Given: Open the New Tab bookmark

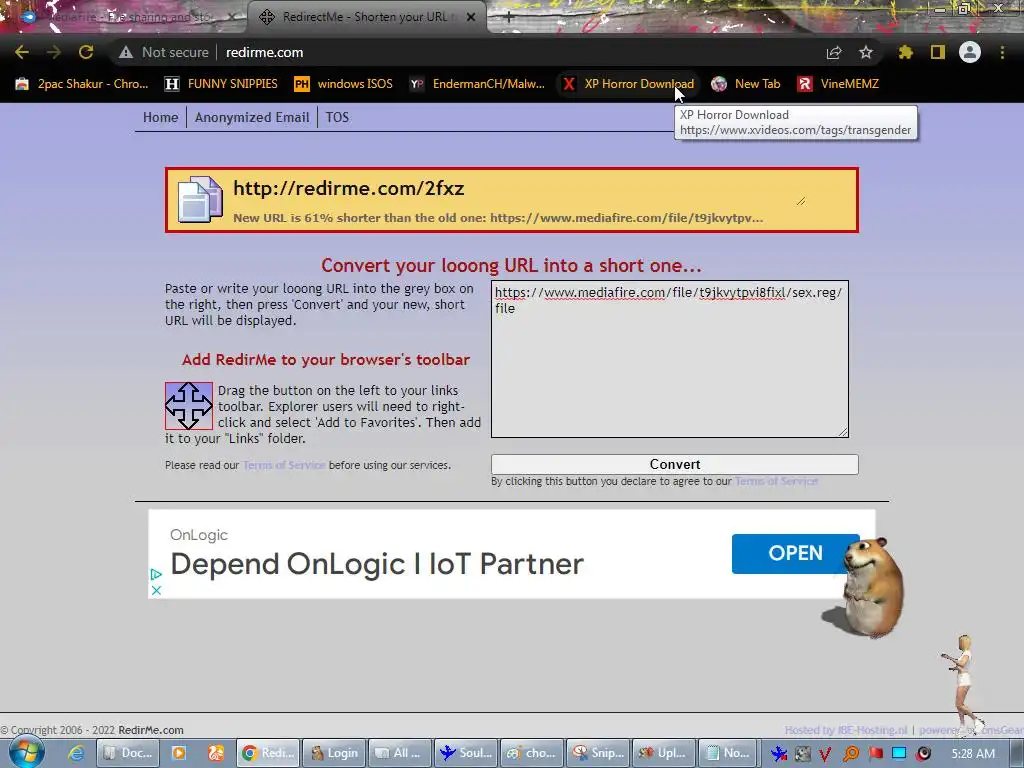Looking at the screenshot, I should point(746,84).
